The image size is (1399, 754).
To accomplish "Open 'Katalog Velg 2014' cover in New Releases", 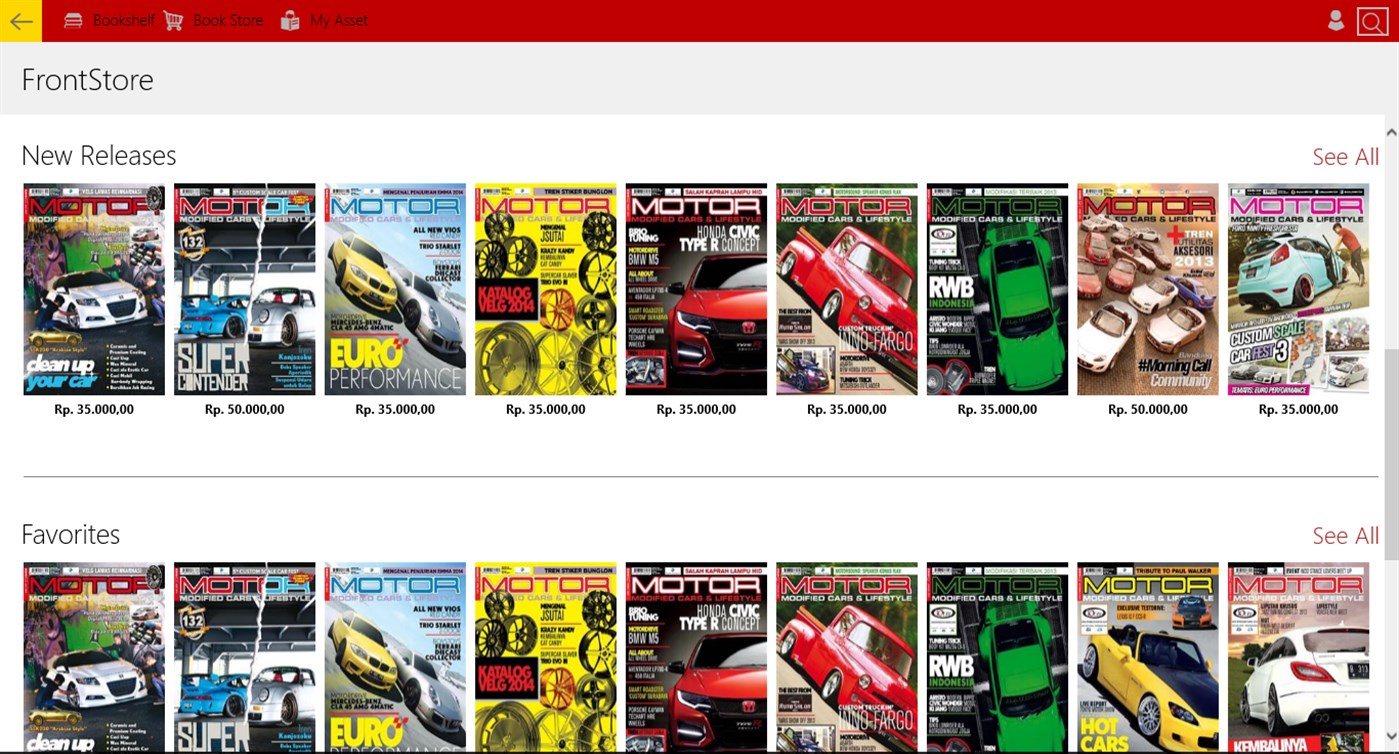I will (x=546, y=289).
